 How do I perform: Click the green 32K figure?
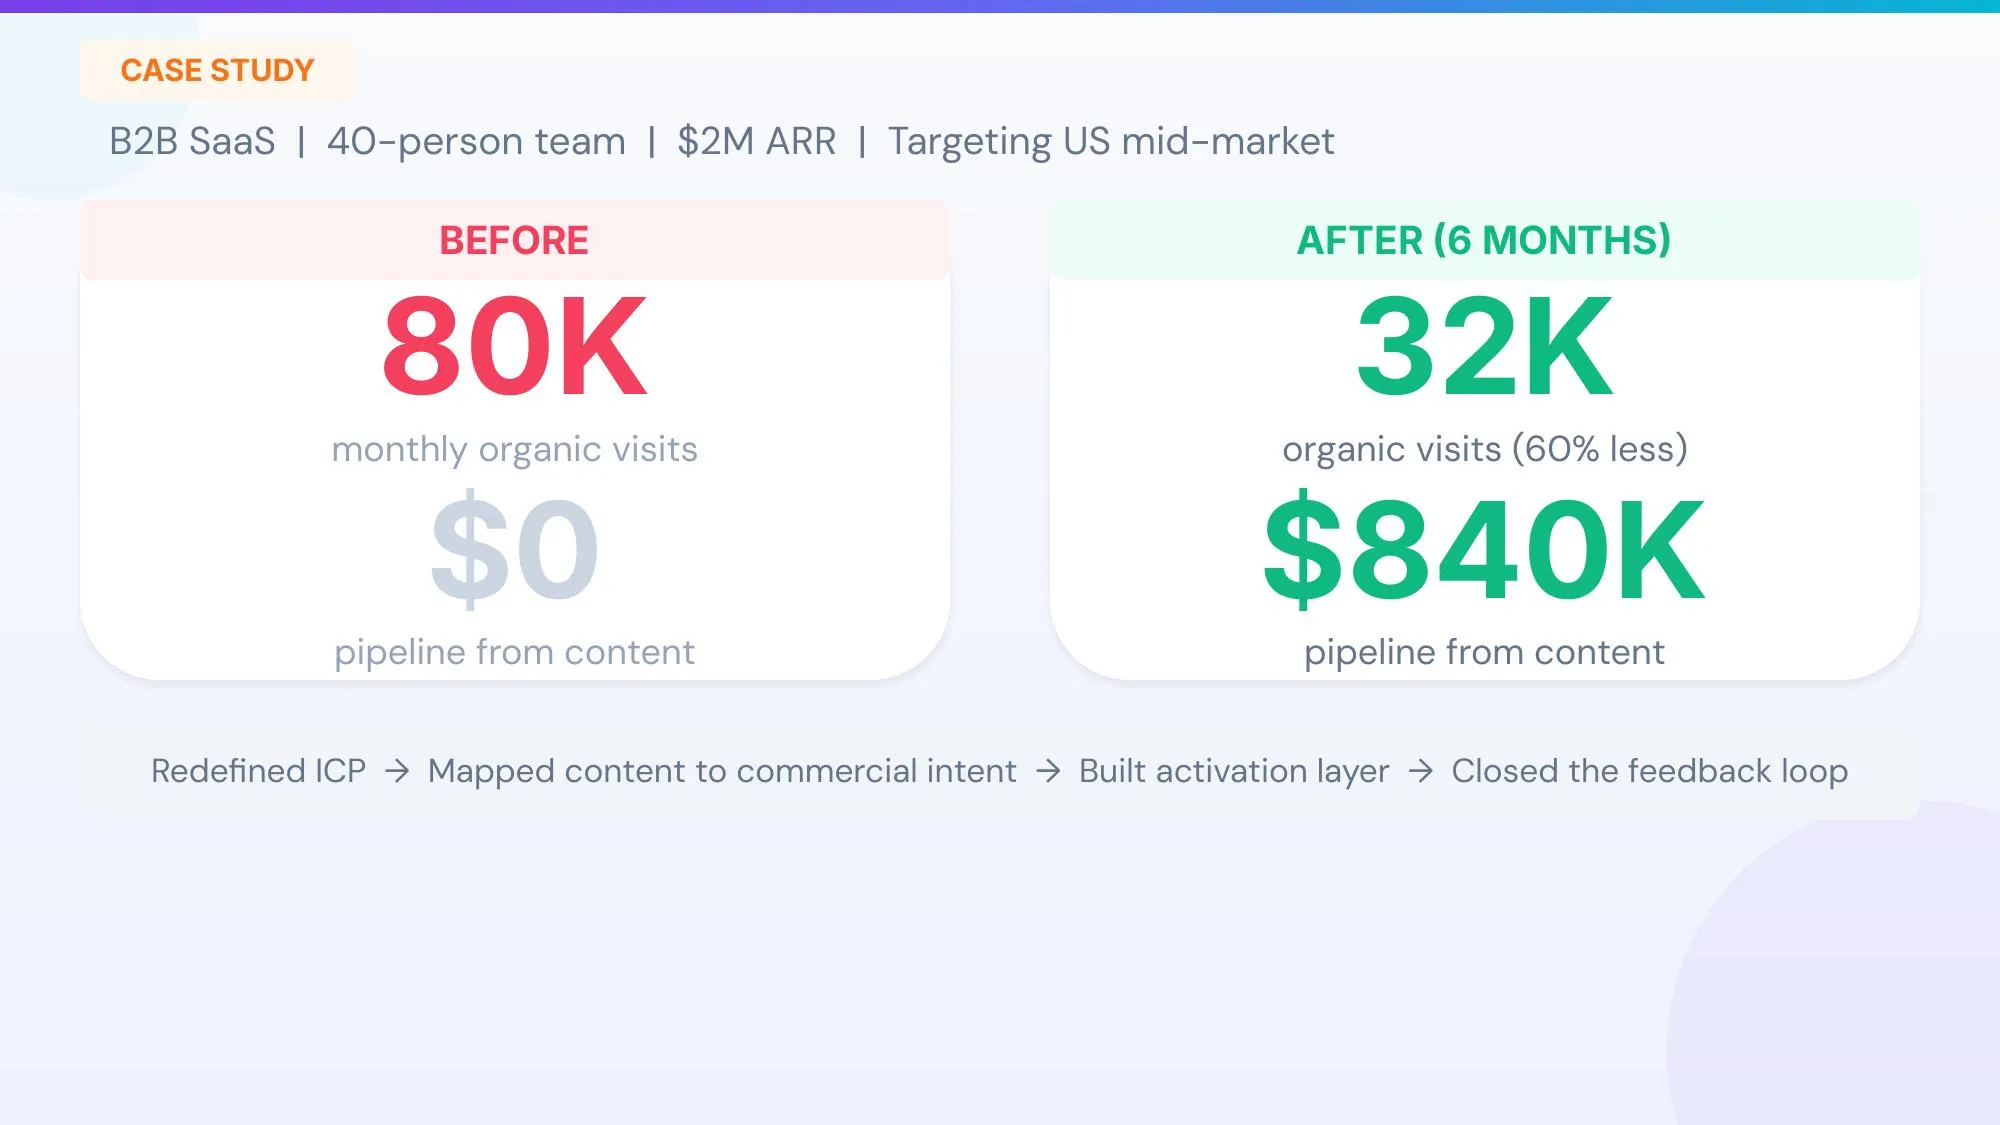coord(1484,346)
